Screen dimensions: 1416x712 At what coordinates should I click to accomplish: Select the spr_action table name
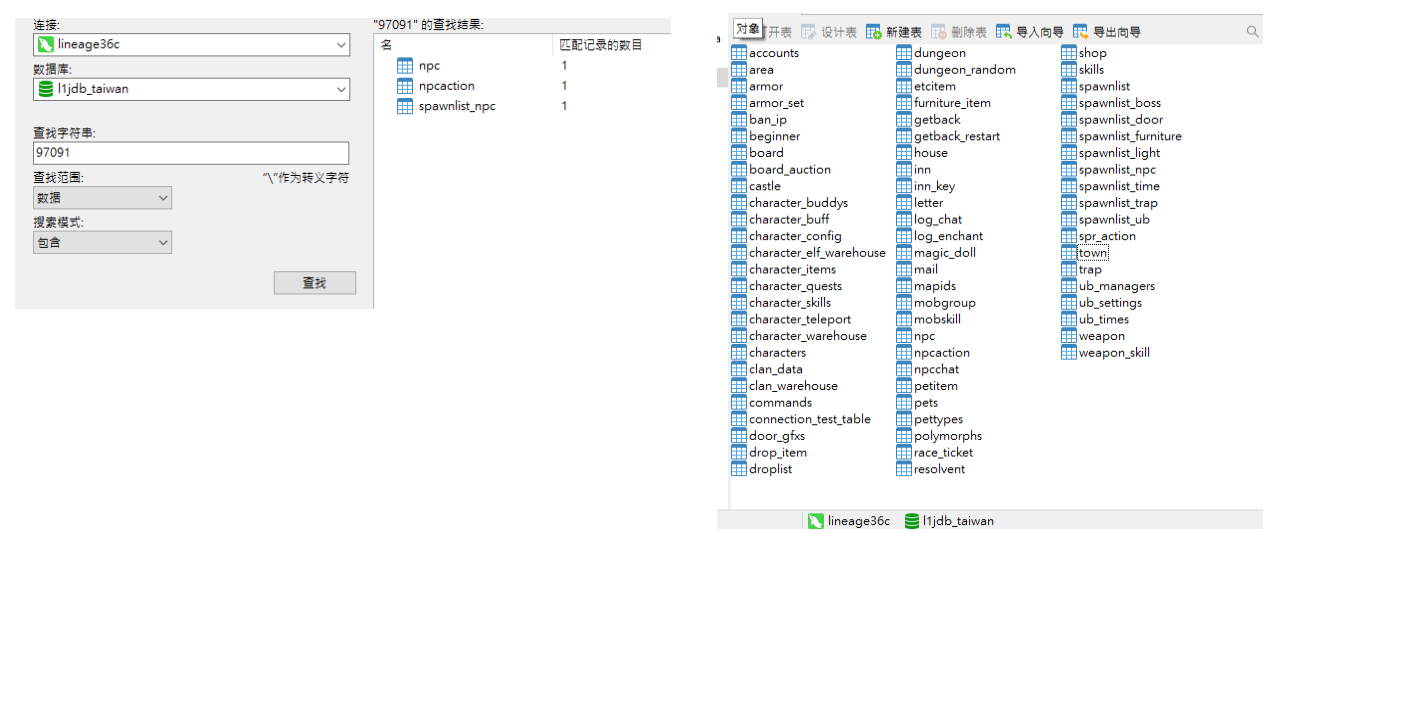point(1107,236)
